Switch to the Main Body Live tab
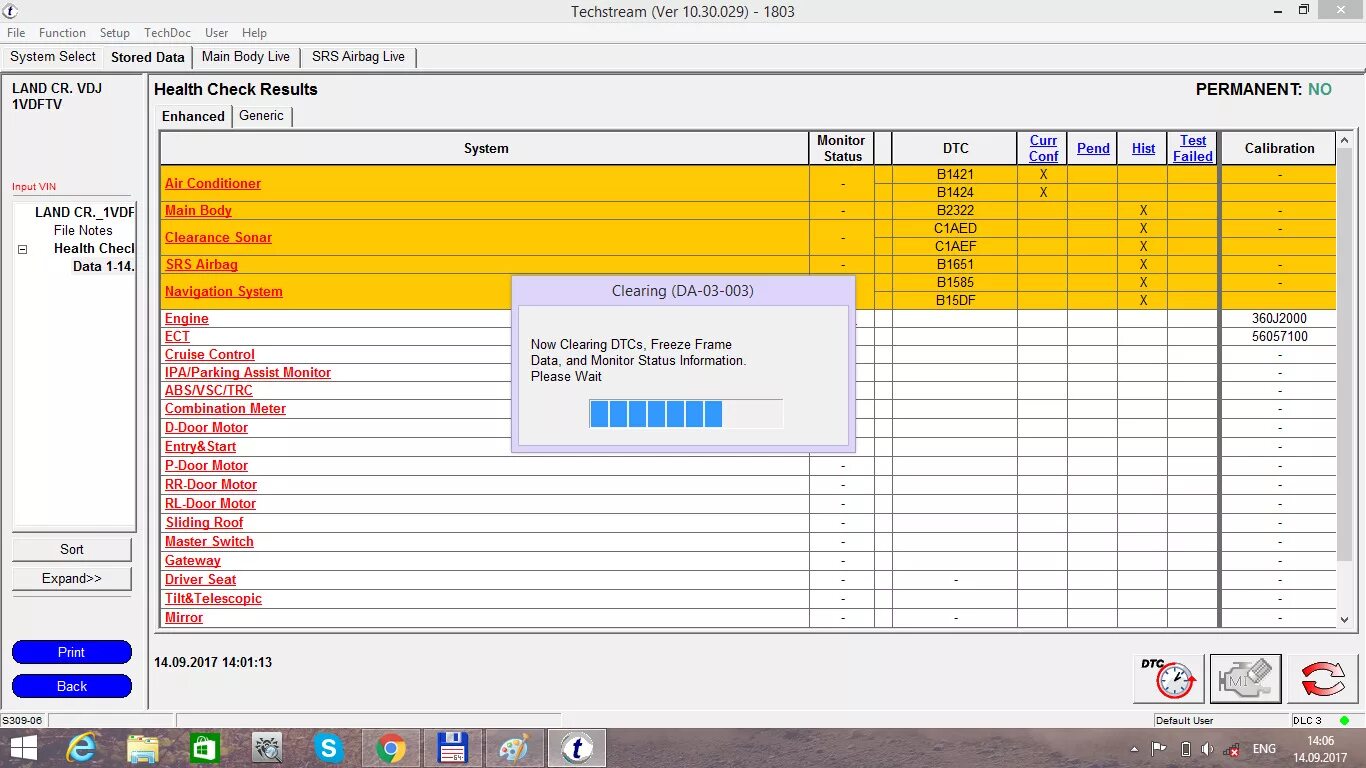This screenshot has height=768, width=1366. click(x=246, y=57)
